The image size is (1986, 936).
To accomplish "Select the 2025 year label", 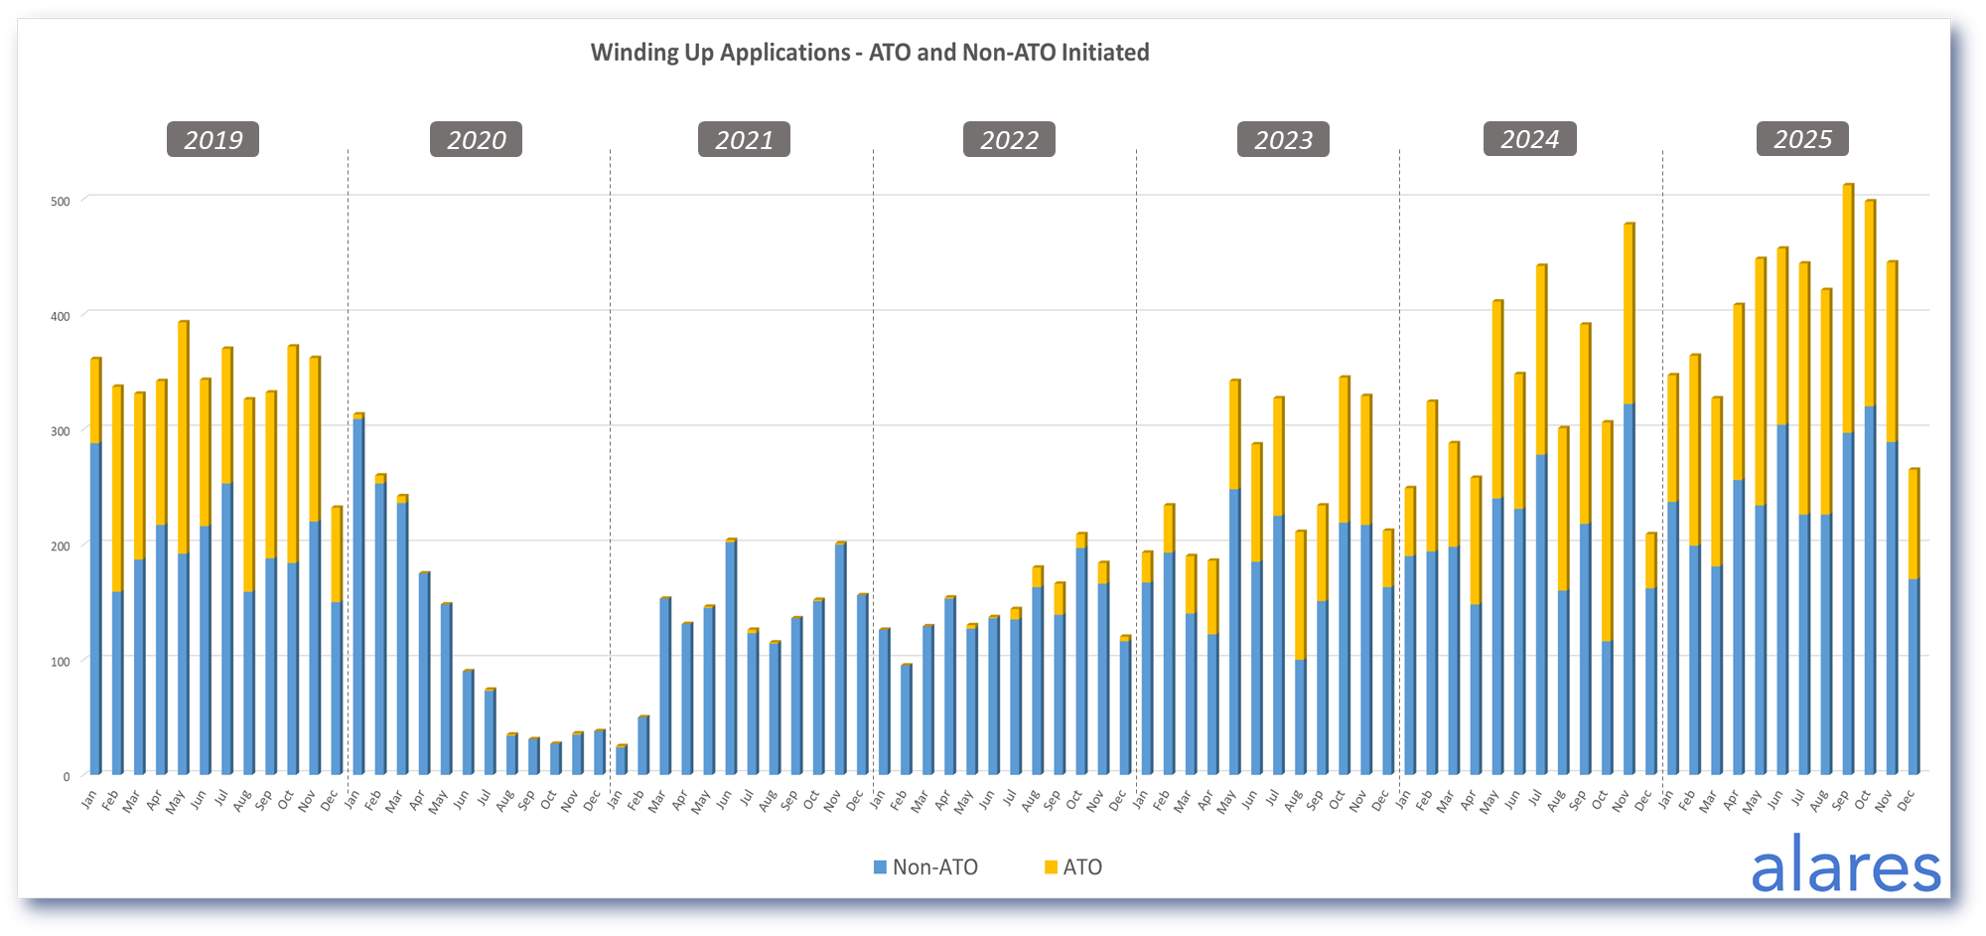I will 1803,138.
